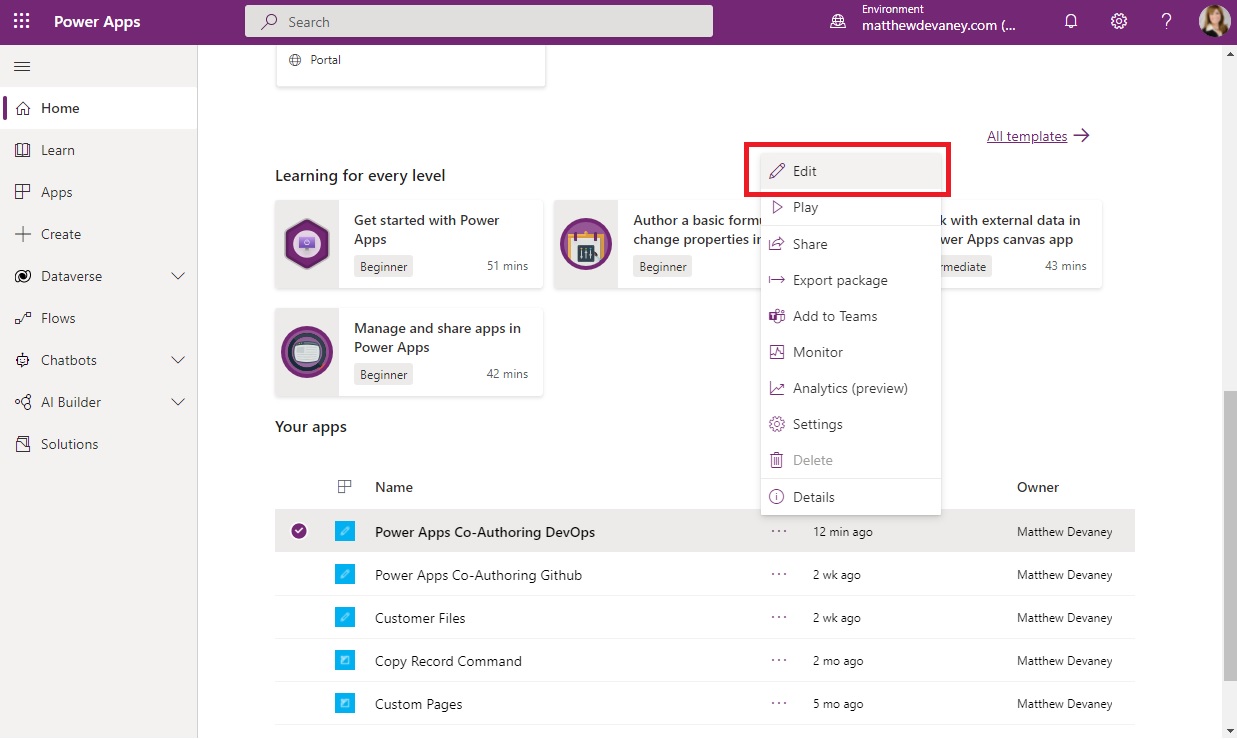Deselect the checkmark on Power Apps Co-Authoring DevOps
Image resolution: width=1237 pixels, height=739 pixels.
click(298, 531)
